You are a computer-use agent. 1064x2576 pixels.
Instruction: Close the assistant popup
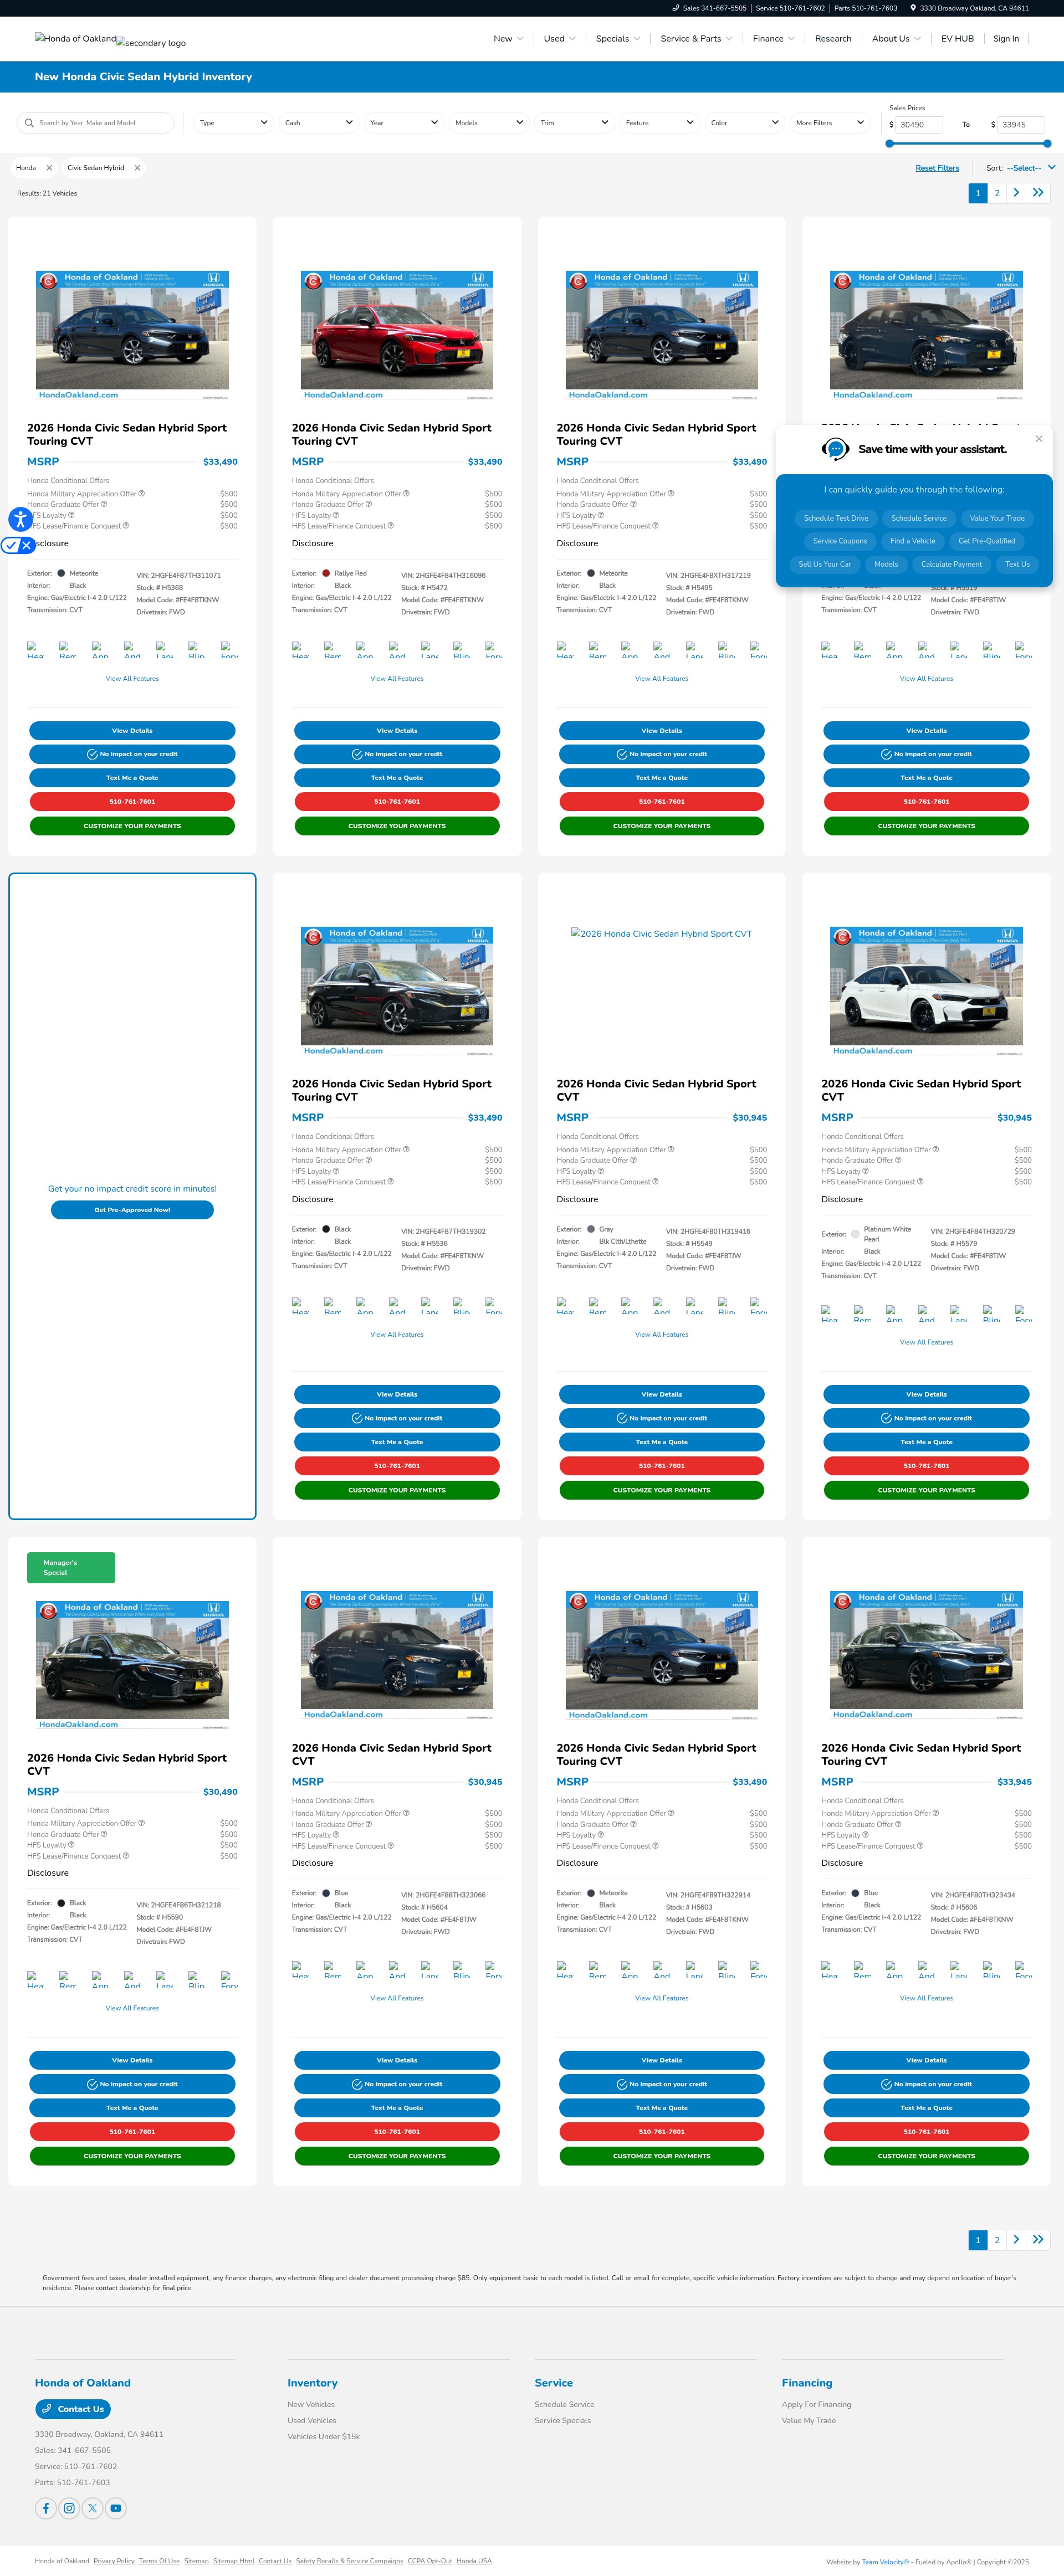click(x=1038, y=439)
